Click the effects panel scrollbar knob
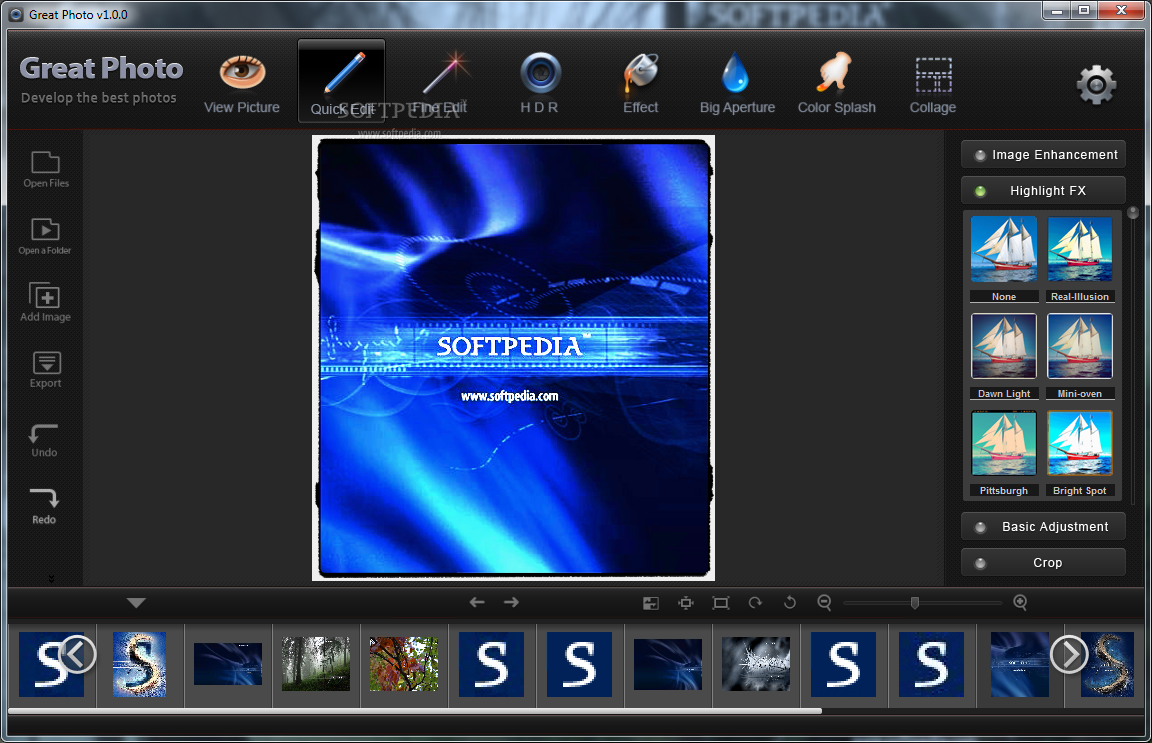Viewport: 1152px width, 743px height. [1133, 212]
